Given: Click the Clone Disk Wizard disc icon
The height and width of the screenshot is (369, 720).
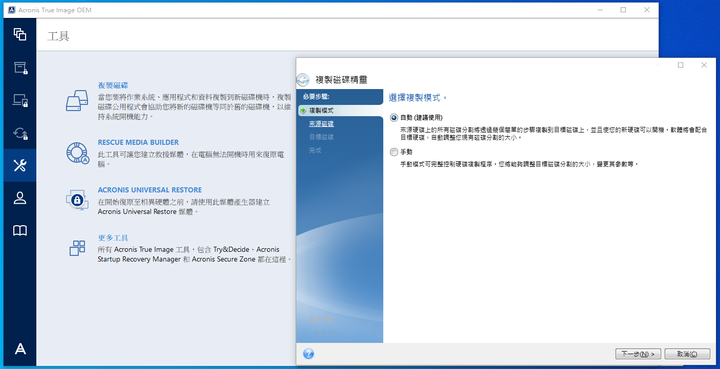Looking at the screenshot, I should point(303,80).
